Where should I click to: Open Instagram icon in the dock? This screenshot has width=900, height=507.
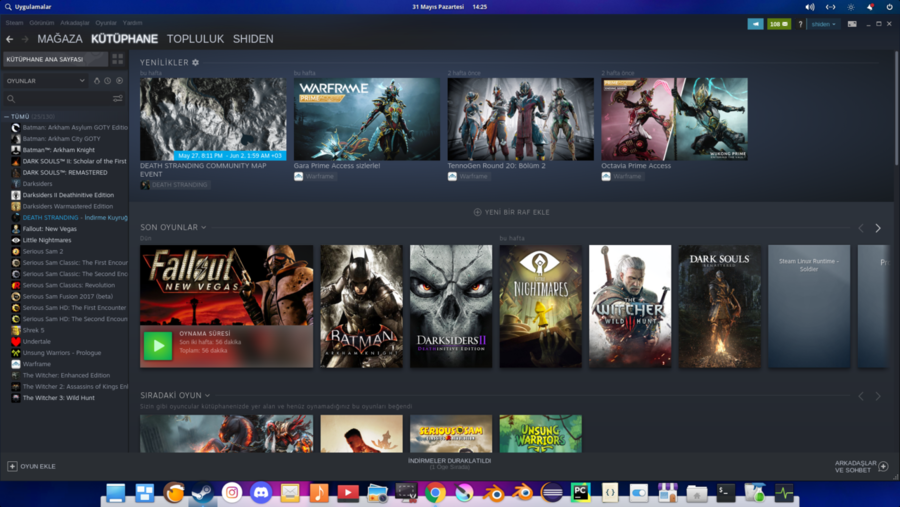232,493
